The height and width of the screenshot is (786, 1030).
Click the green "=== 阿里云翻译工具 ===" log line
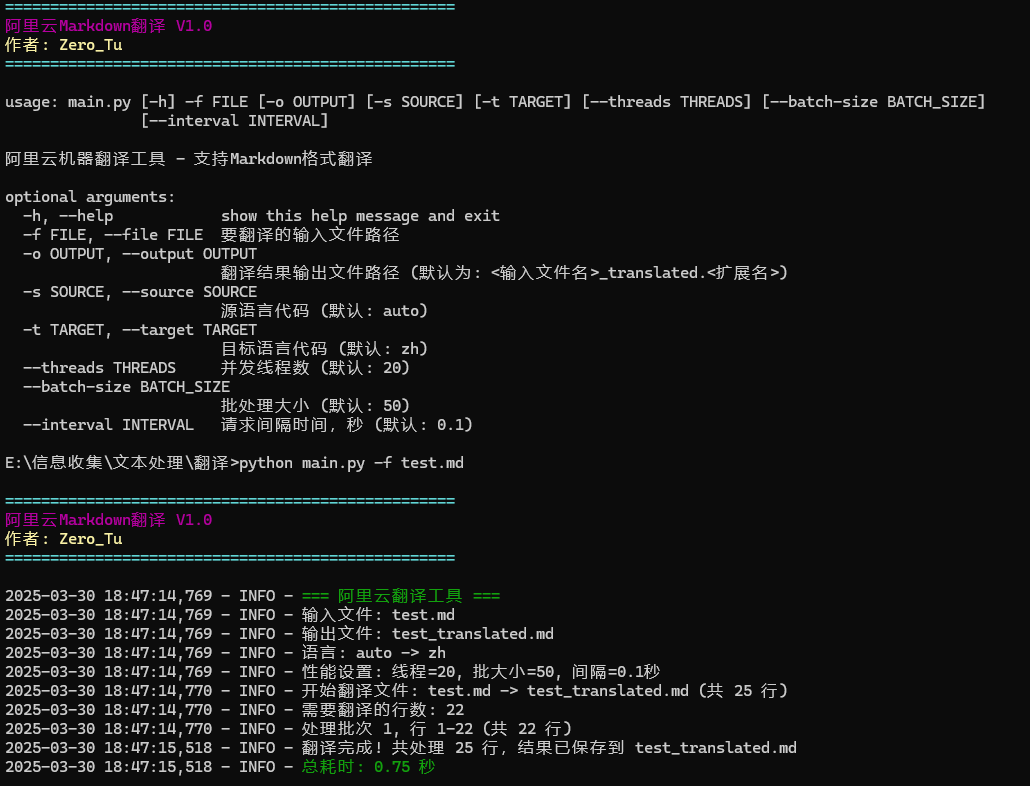(252, 597)
